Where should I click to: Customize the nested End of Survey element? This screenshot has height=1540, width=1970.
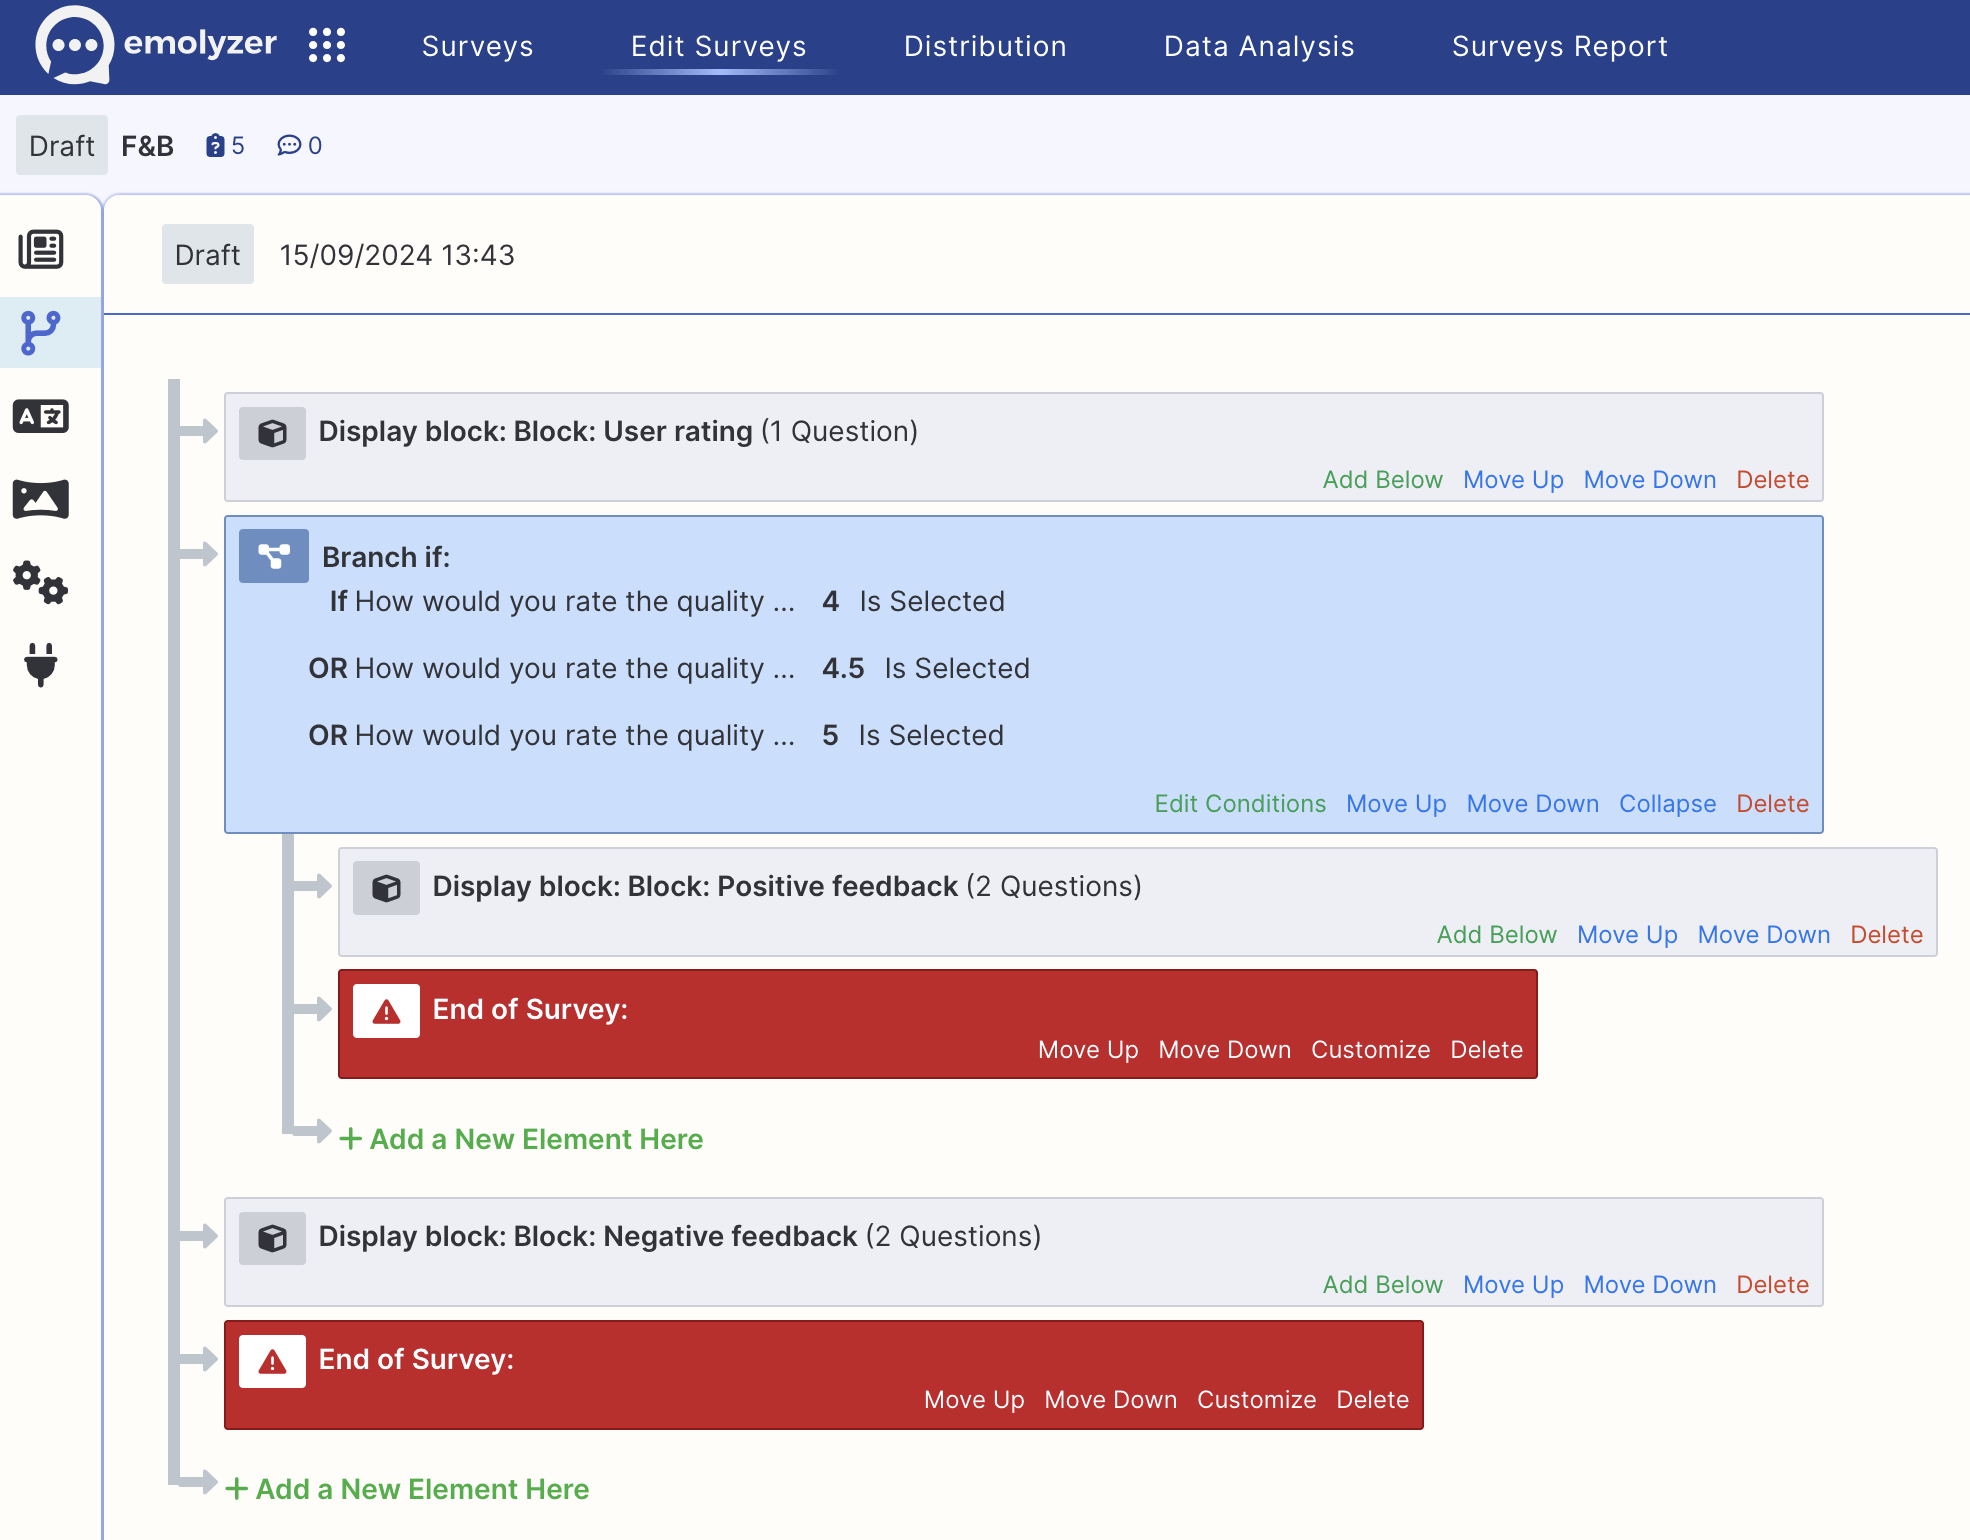(1370, 1050)
